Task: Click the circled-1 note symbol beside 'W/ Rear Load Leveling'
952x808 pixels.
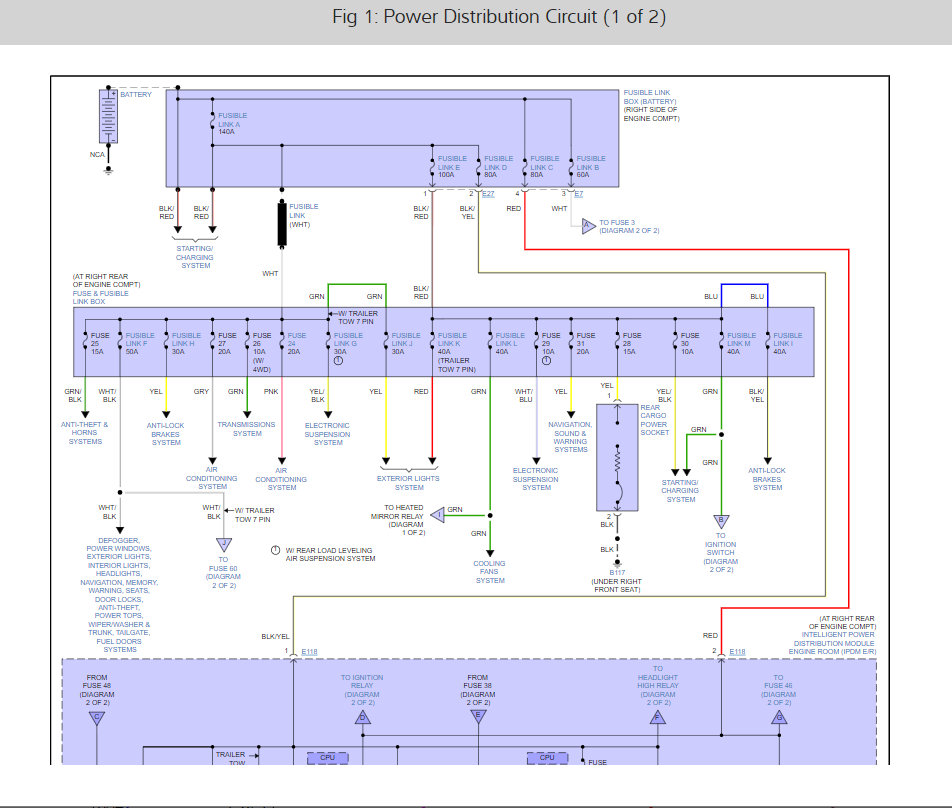Action: click(275, 550)
